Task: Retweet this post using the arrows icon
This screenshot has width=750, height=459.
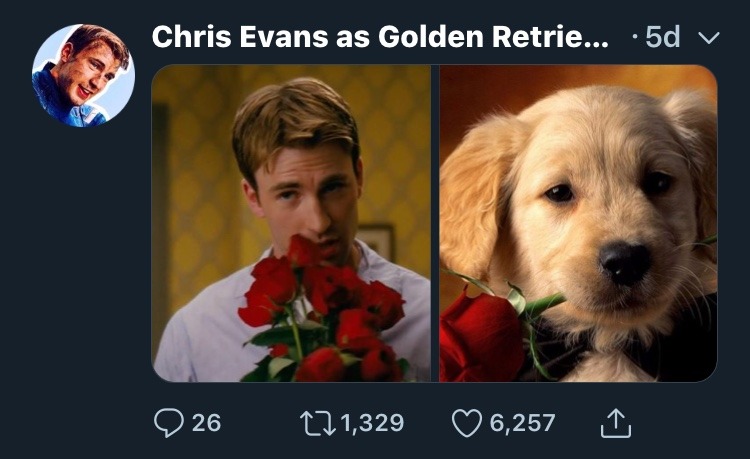Action: 319,423
